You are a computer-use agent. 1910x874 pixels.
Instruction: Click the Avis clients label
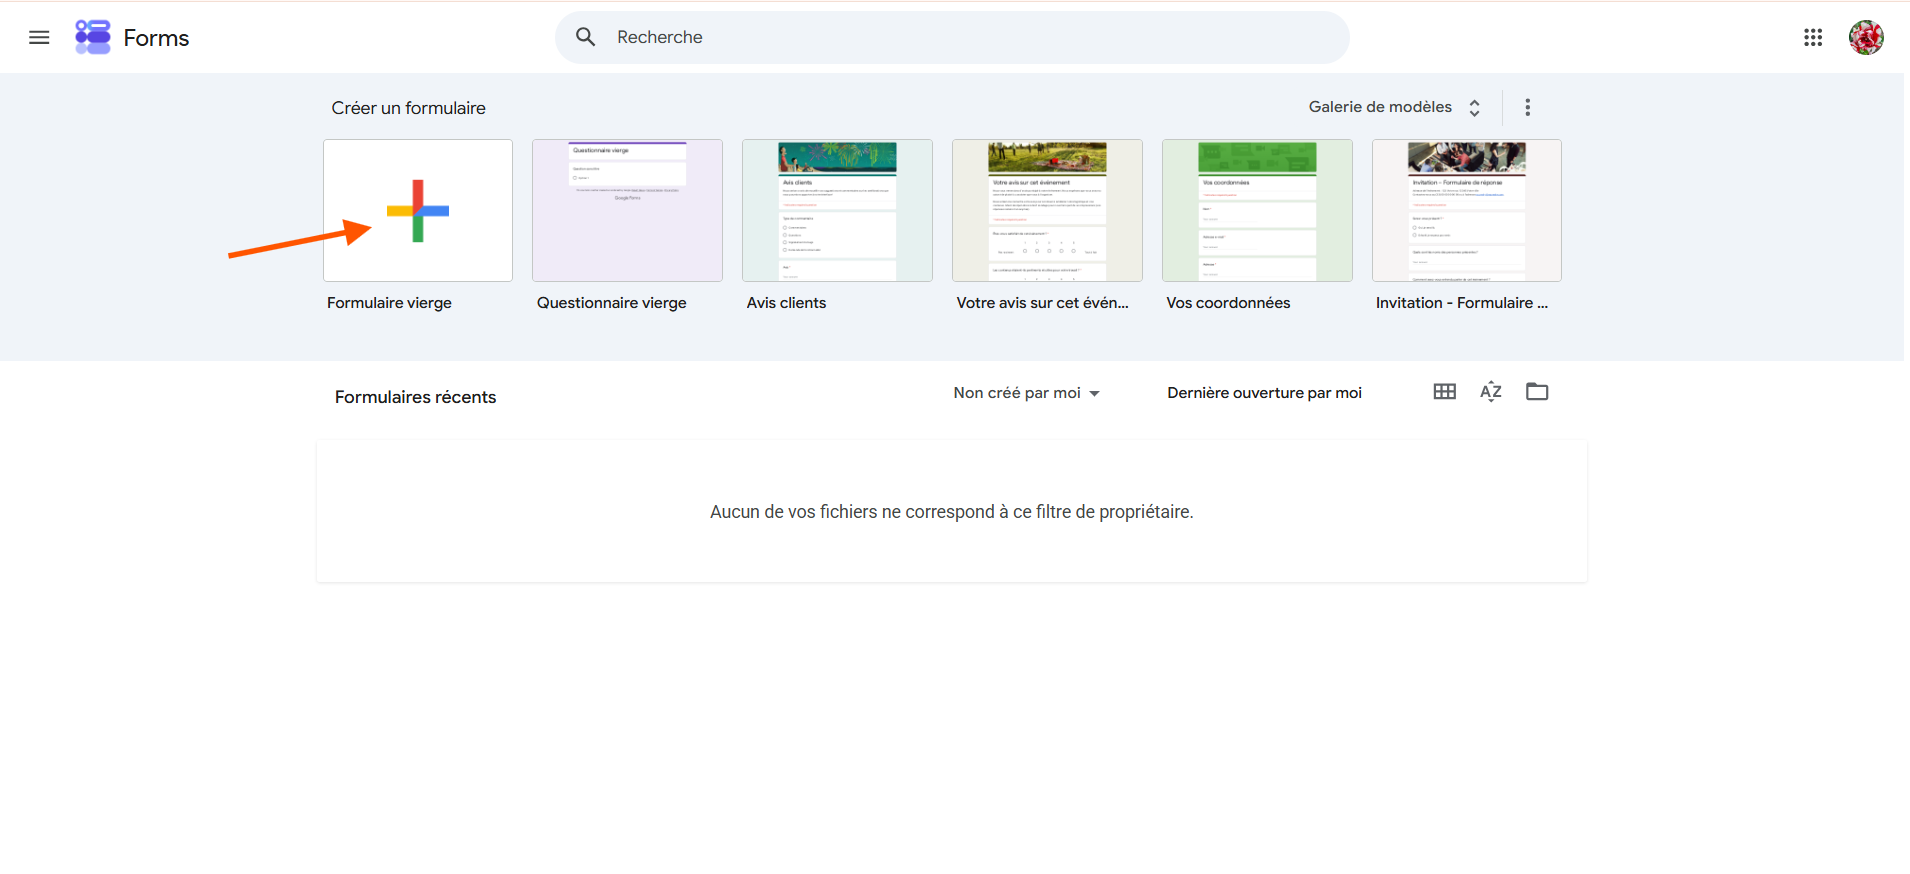786,303
